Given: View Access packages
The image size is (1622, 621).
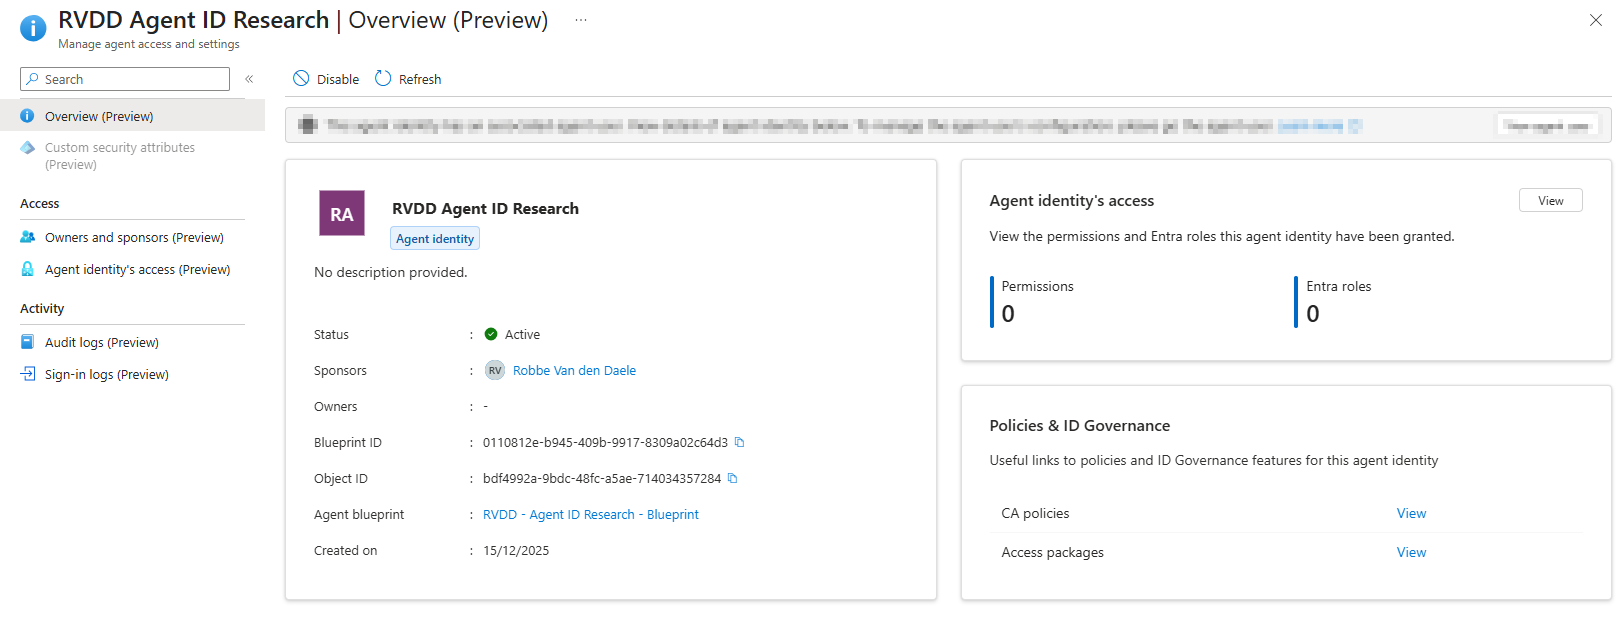Looking at the screenshot, I should pyautogui.click(x=1411, y=552).
